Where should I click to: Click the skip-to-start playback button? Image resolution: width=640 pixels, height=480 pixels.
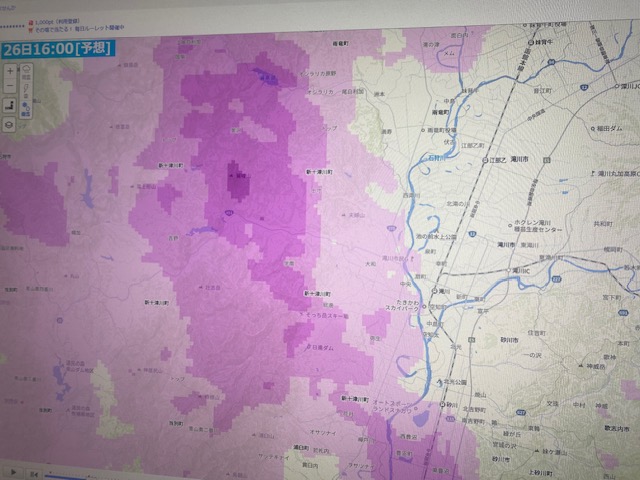click(x=34, y=473)
